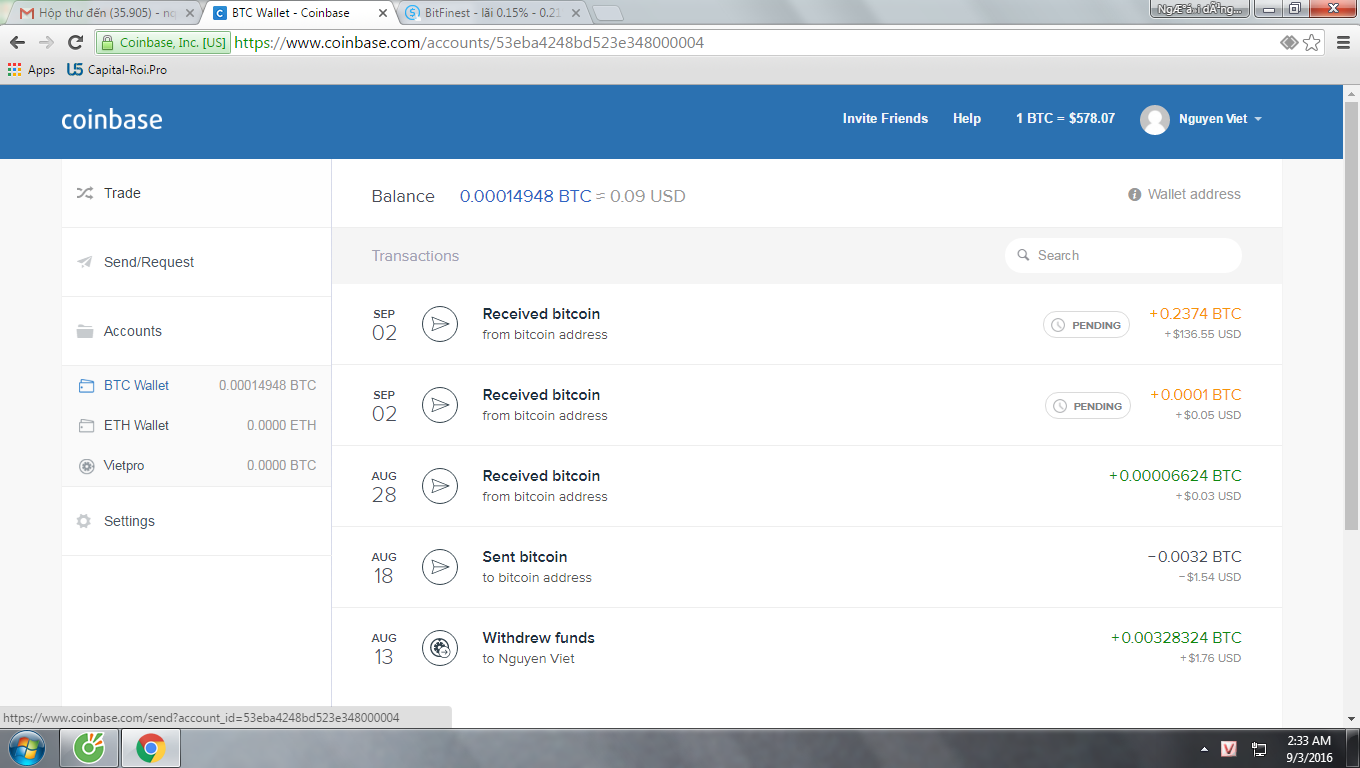The image size is (1360, 768).
Task: Click the search magnifier icon
Action: [1023, 255]
